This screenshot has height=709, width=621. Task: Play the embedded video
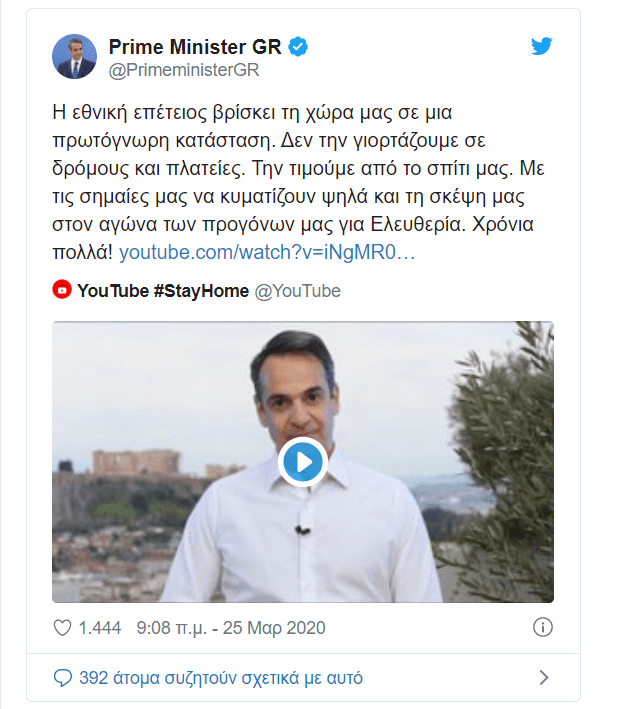(302, 462)
